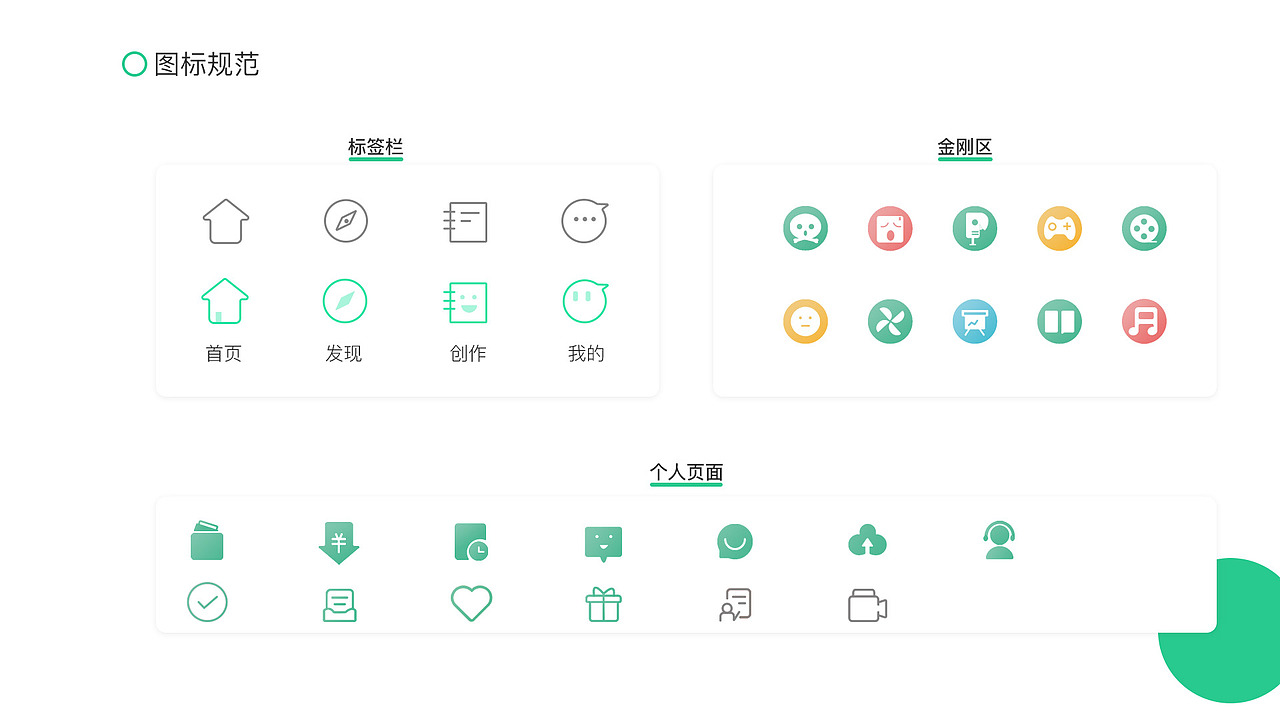
Task: Click the cloud upload icon
Action: [867, 541]
